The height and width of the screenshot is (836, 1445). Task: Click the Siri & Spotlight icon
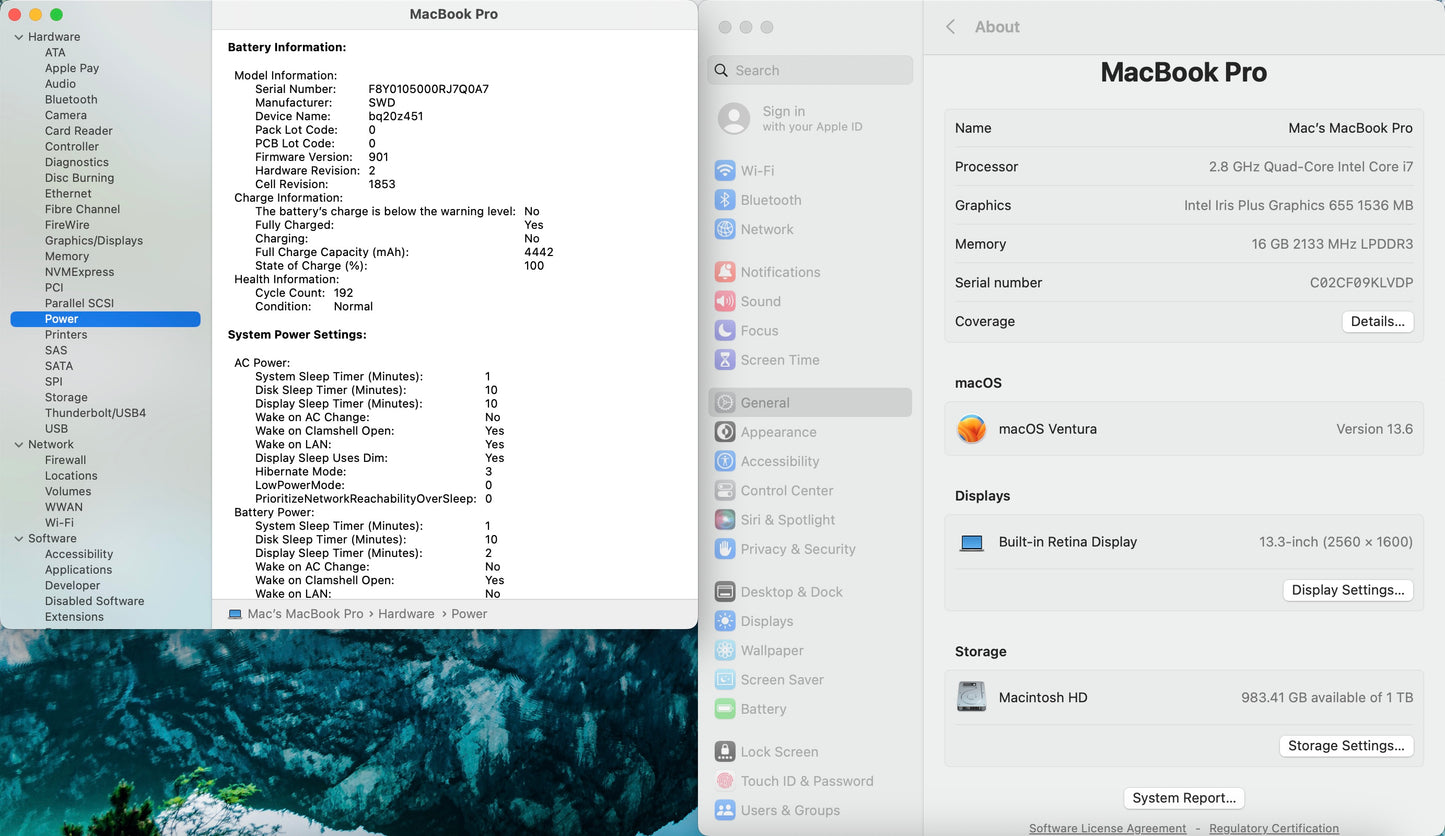pos(725,520)
